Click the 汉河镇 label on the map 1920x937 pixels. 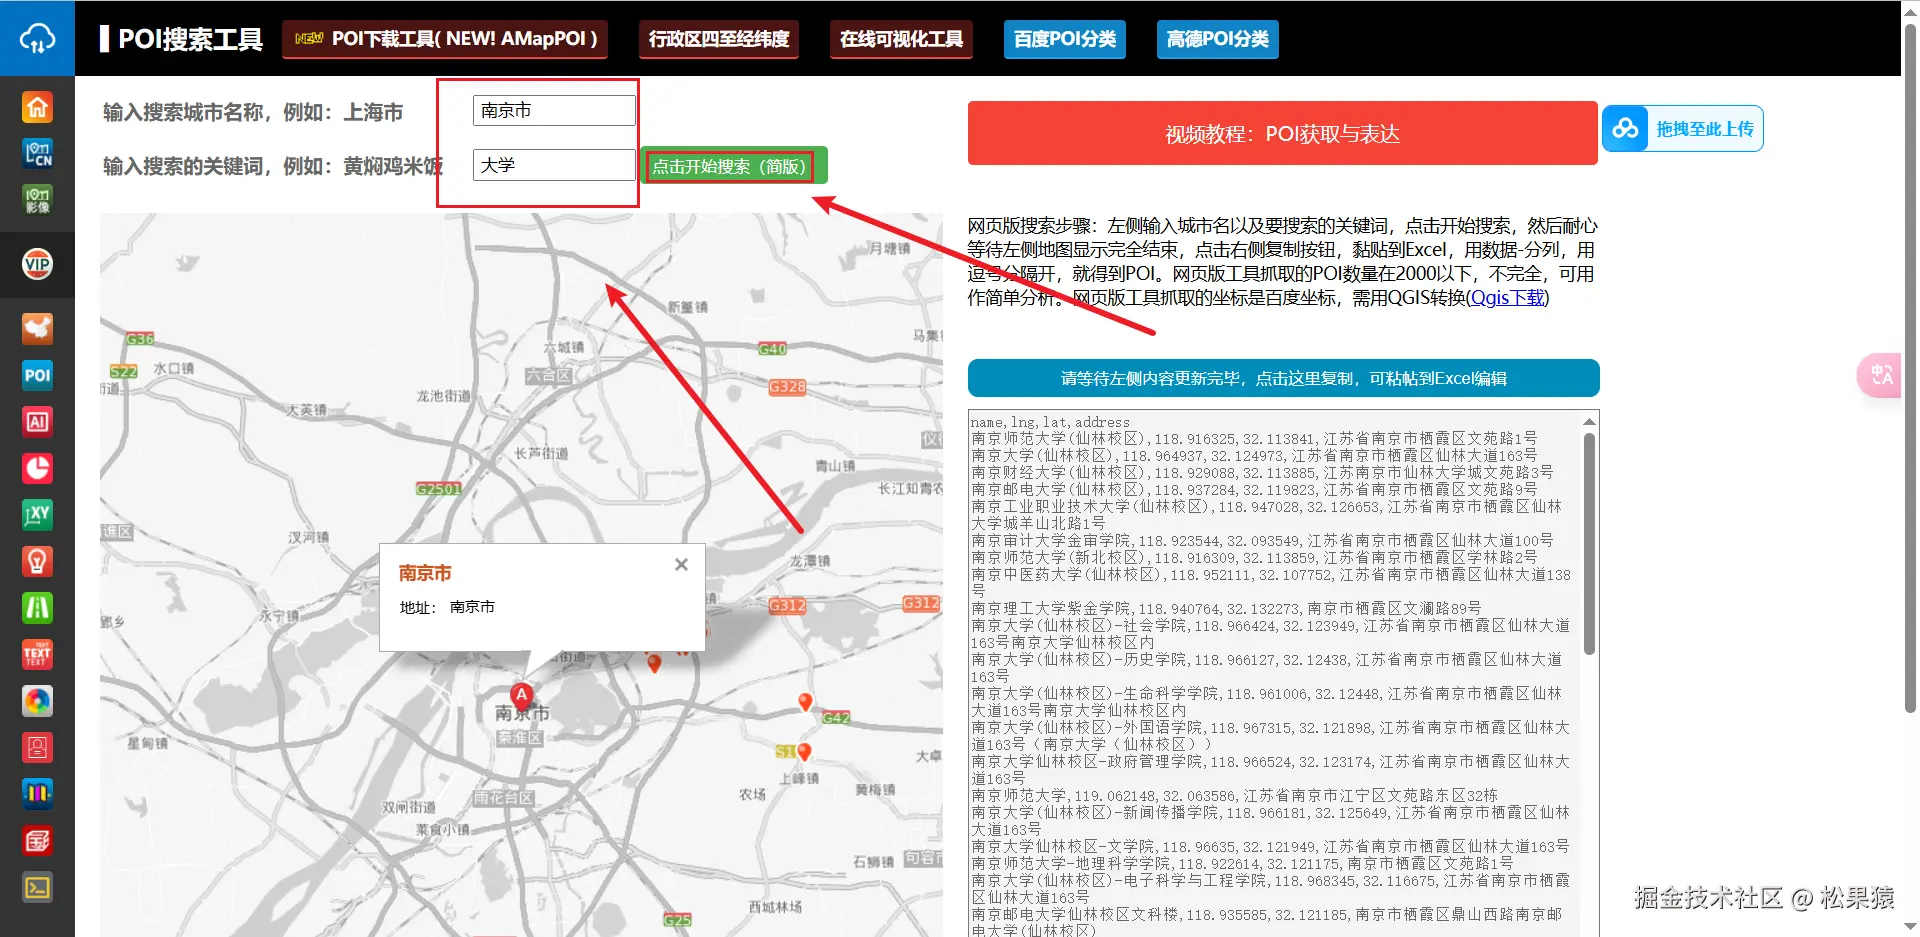(308, 537)
